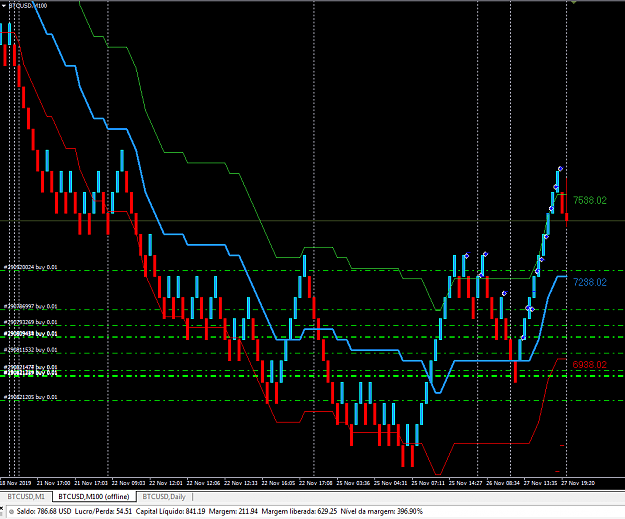The height and width of the screenshot is (519, 625).
Task: Click the 25 Nov 03:36 time axis label
Action: 353,483
